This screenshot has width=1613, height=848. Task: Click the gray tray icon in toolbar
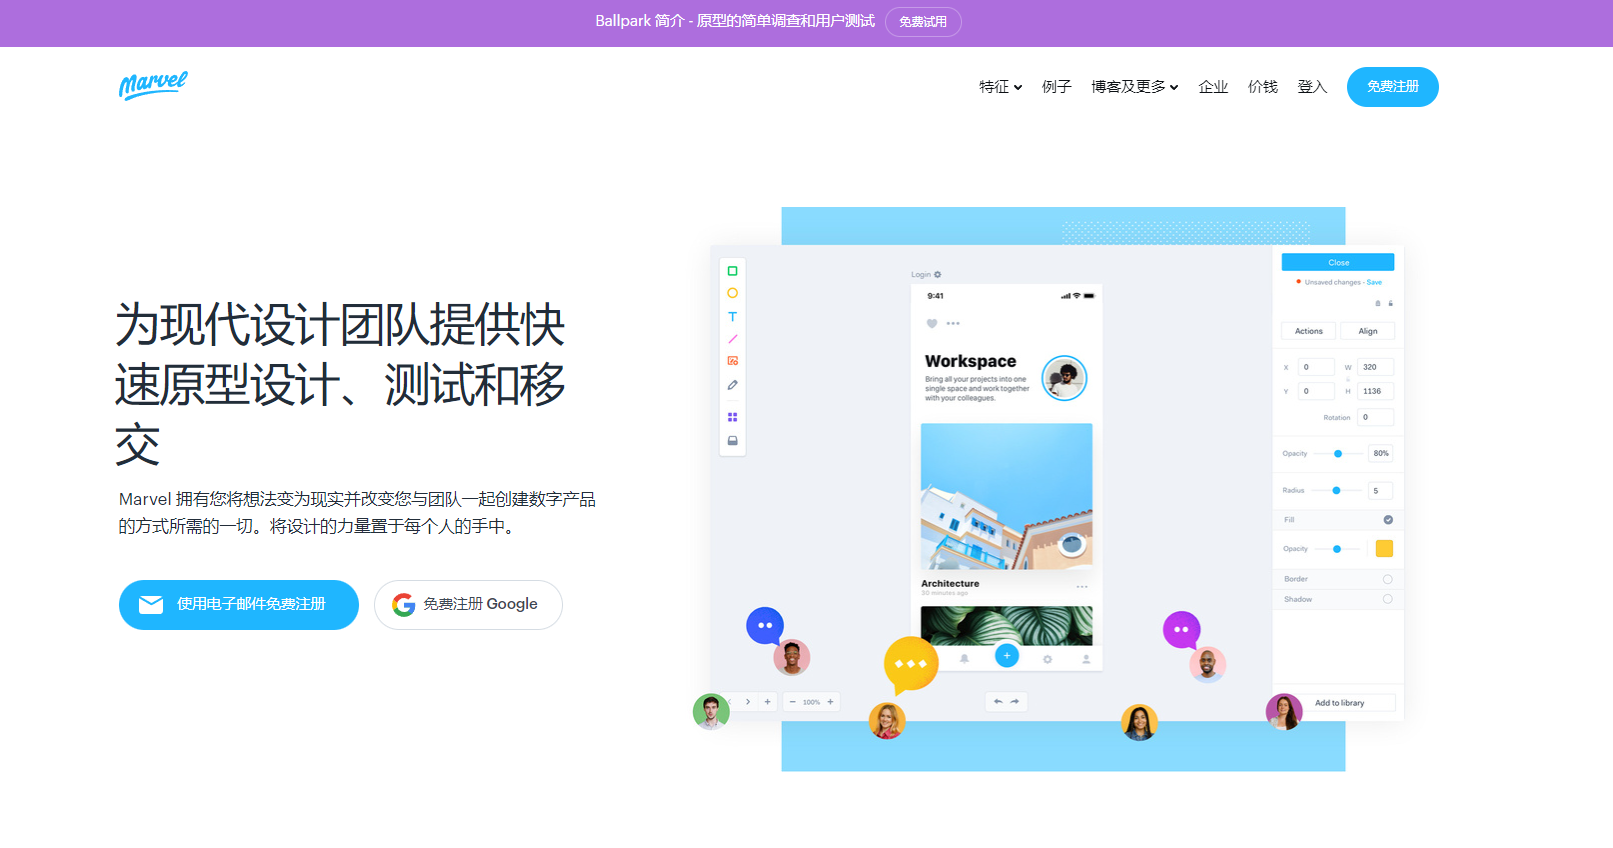732,440
